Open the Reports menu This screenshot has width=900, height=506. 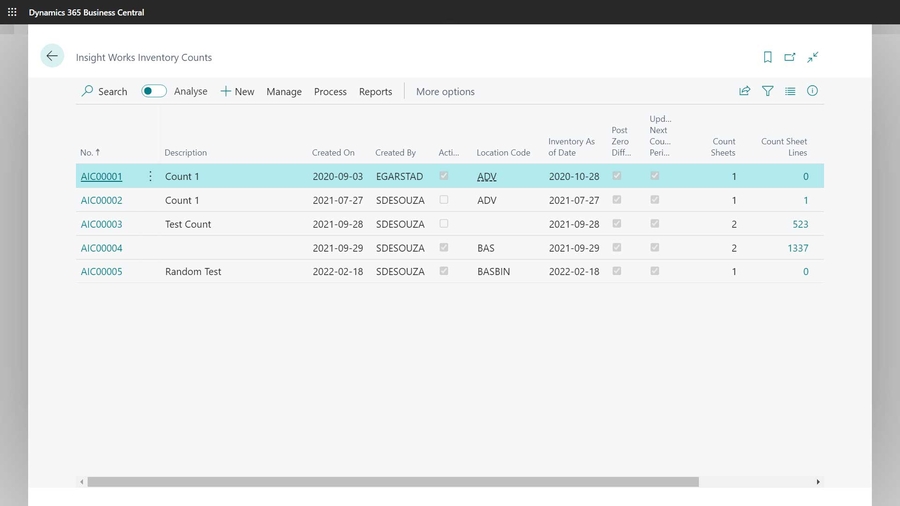tap(375, 92)
